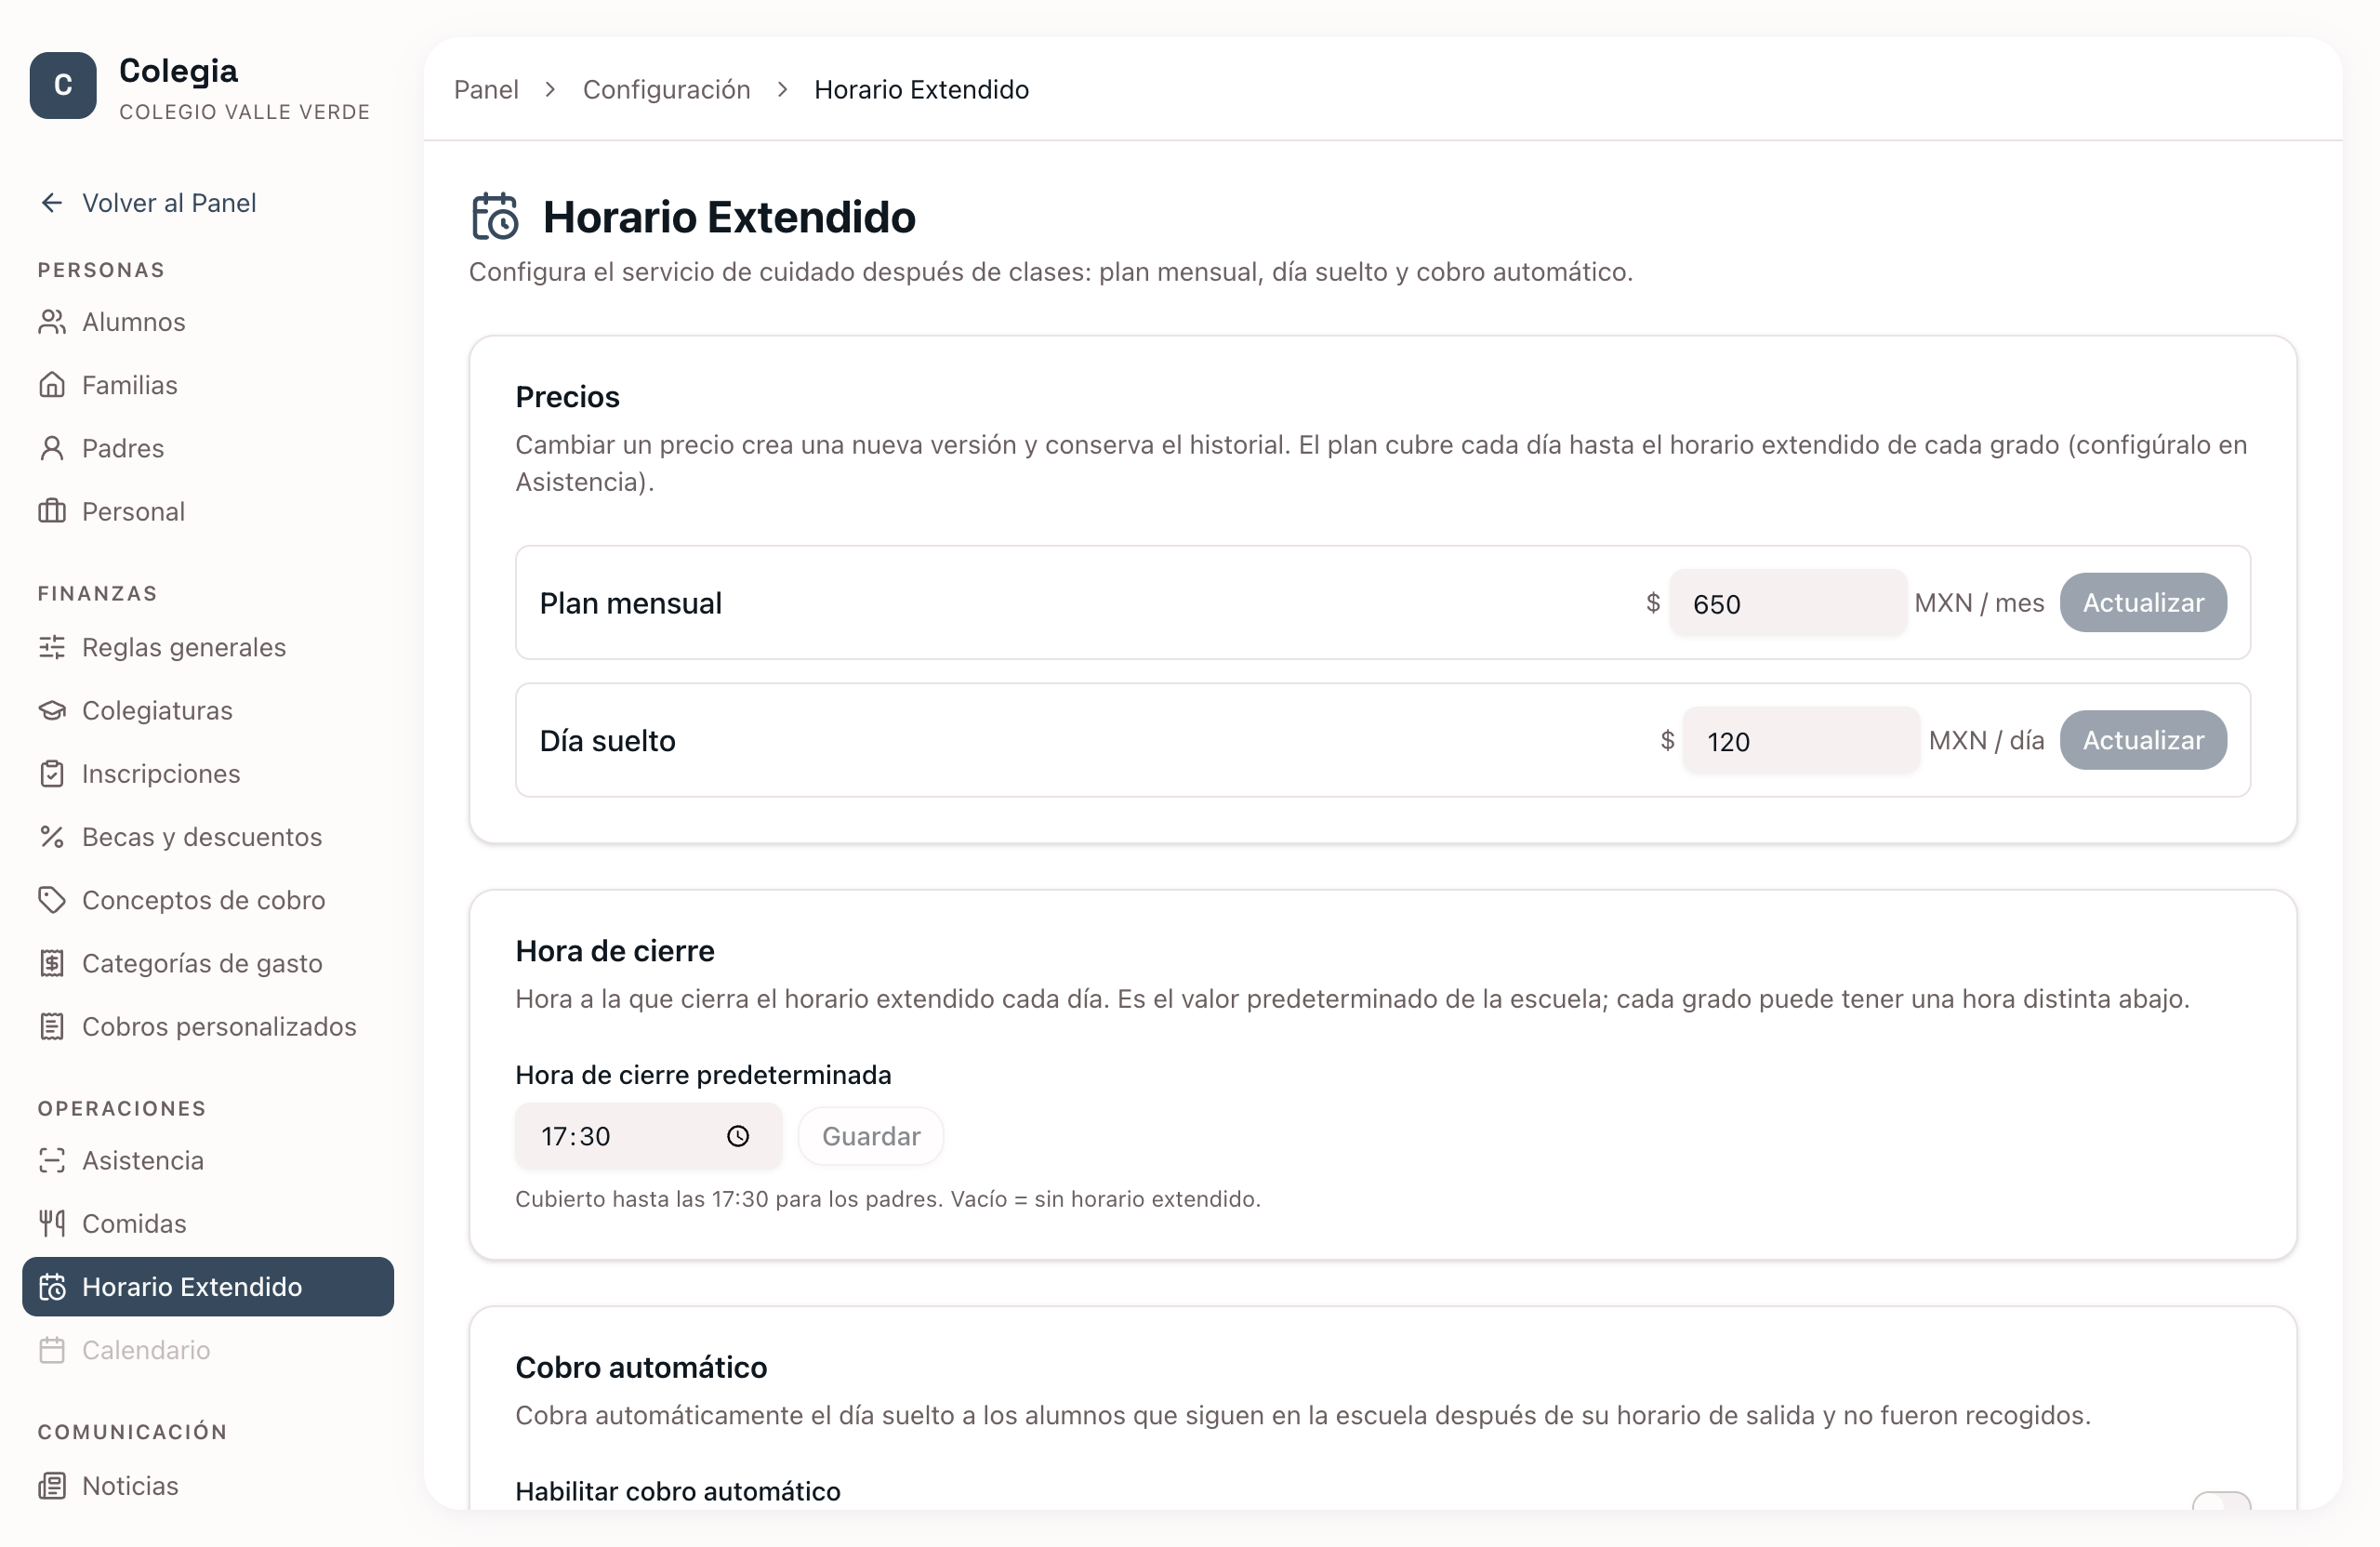The image size is (2380, 1547).
Task: Click the Horario Extendido breadcrumb text
Action: pos(921,90)
